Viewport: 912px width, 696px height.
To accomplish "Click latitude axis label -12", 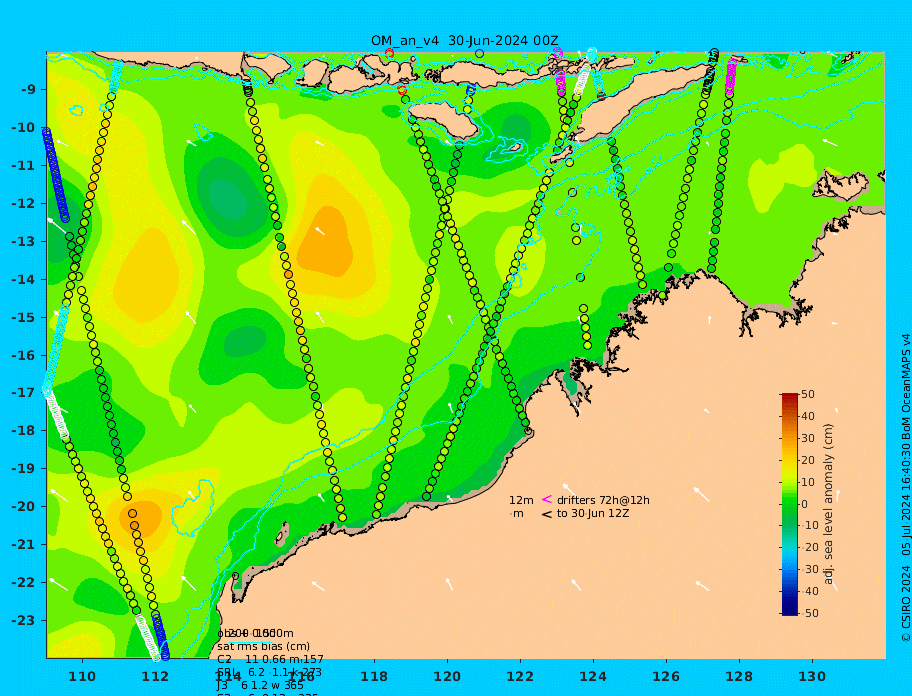I will (x=24, y=204).
